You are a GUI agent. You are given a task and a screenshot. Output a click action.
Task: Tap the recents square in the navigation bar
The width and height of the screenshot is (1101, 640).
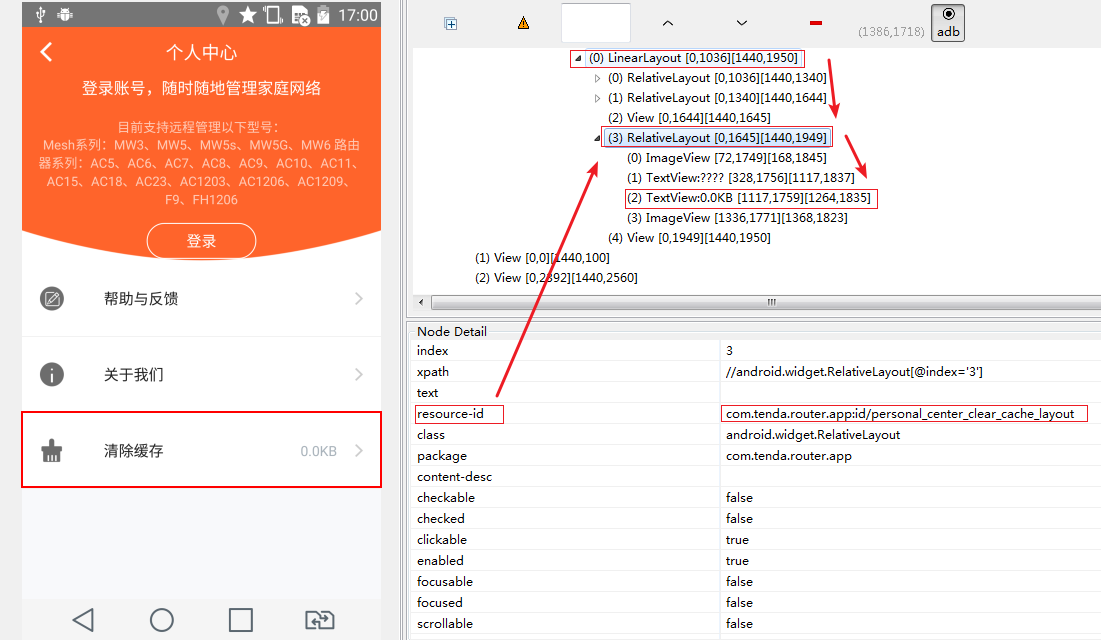click(240, 620)
